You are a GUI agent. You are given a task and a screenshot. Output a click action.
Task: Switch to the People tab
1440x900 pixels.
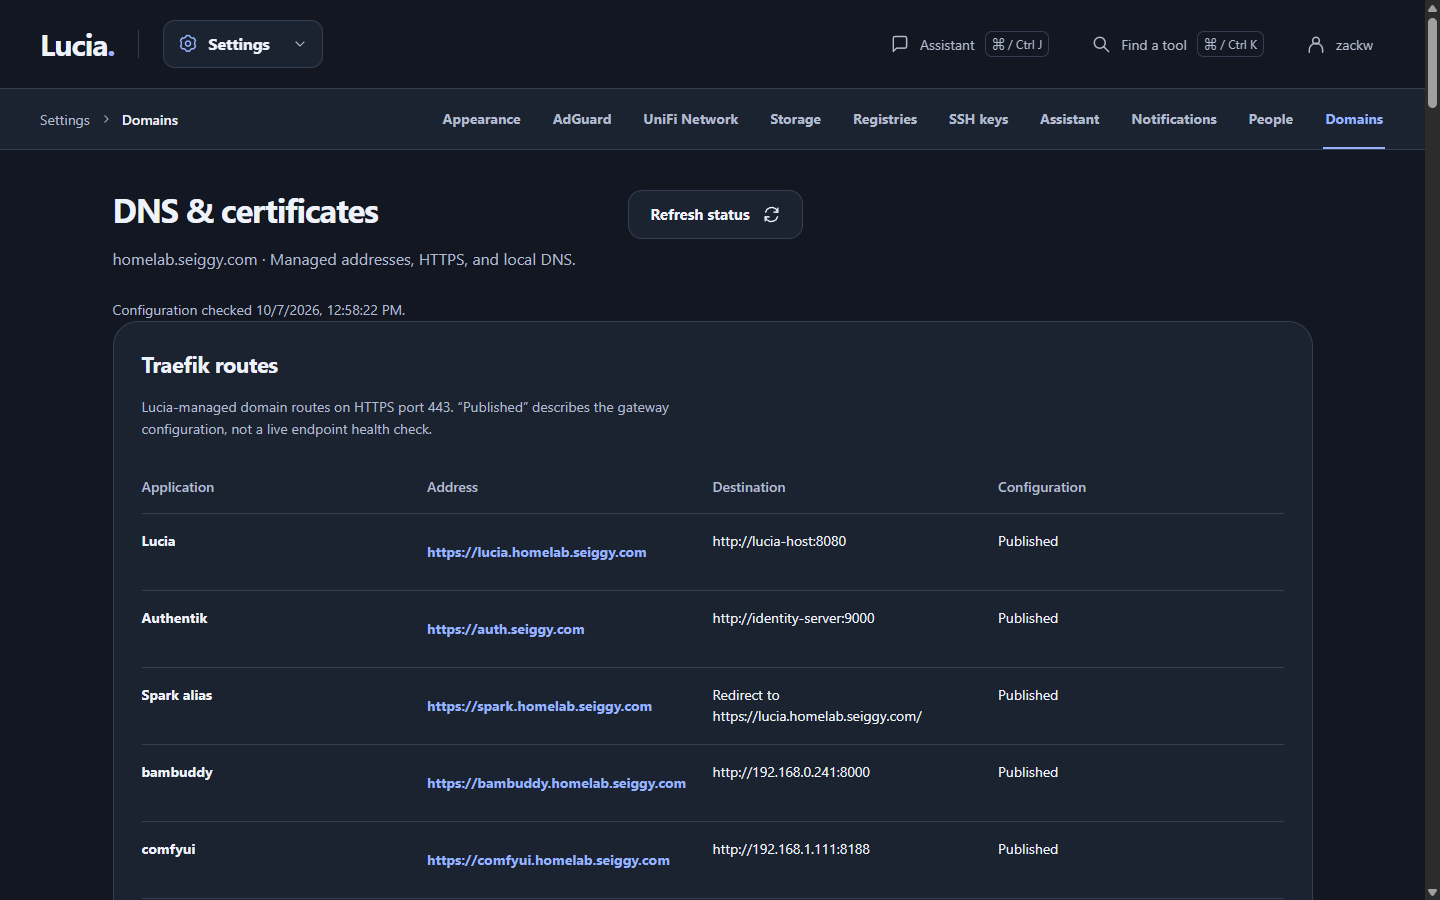point(1270,119)
